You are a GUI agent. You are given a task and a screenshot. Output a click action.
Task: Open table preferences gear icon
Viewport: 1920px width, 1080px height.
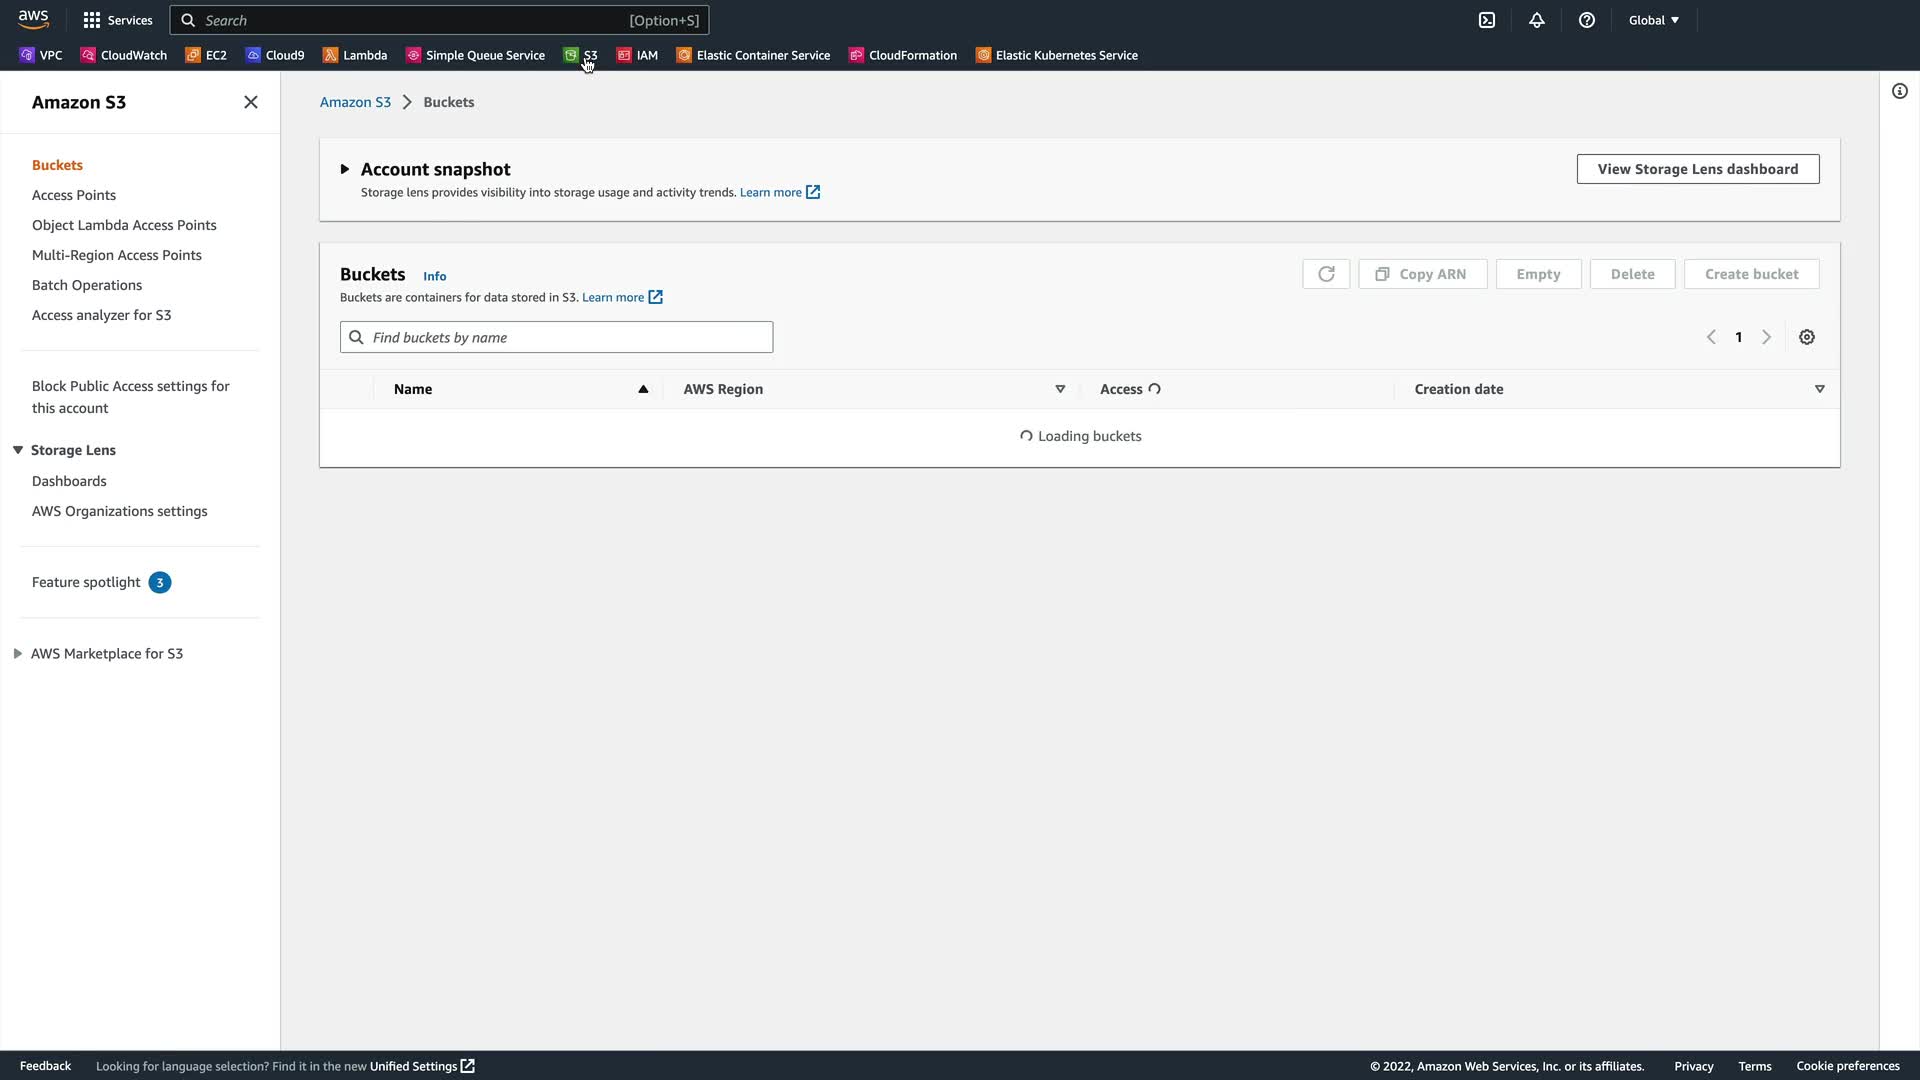point(1807,337)
